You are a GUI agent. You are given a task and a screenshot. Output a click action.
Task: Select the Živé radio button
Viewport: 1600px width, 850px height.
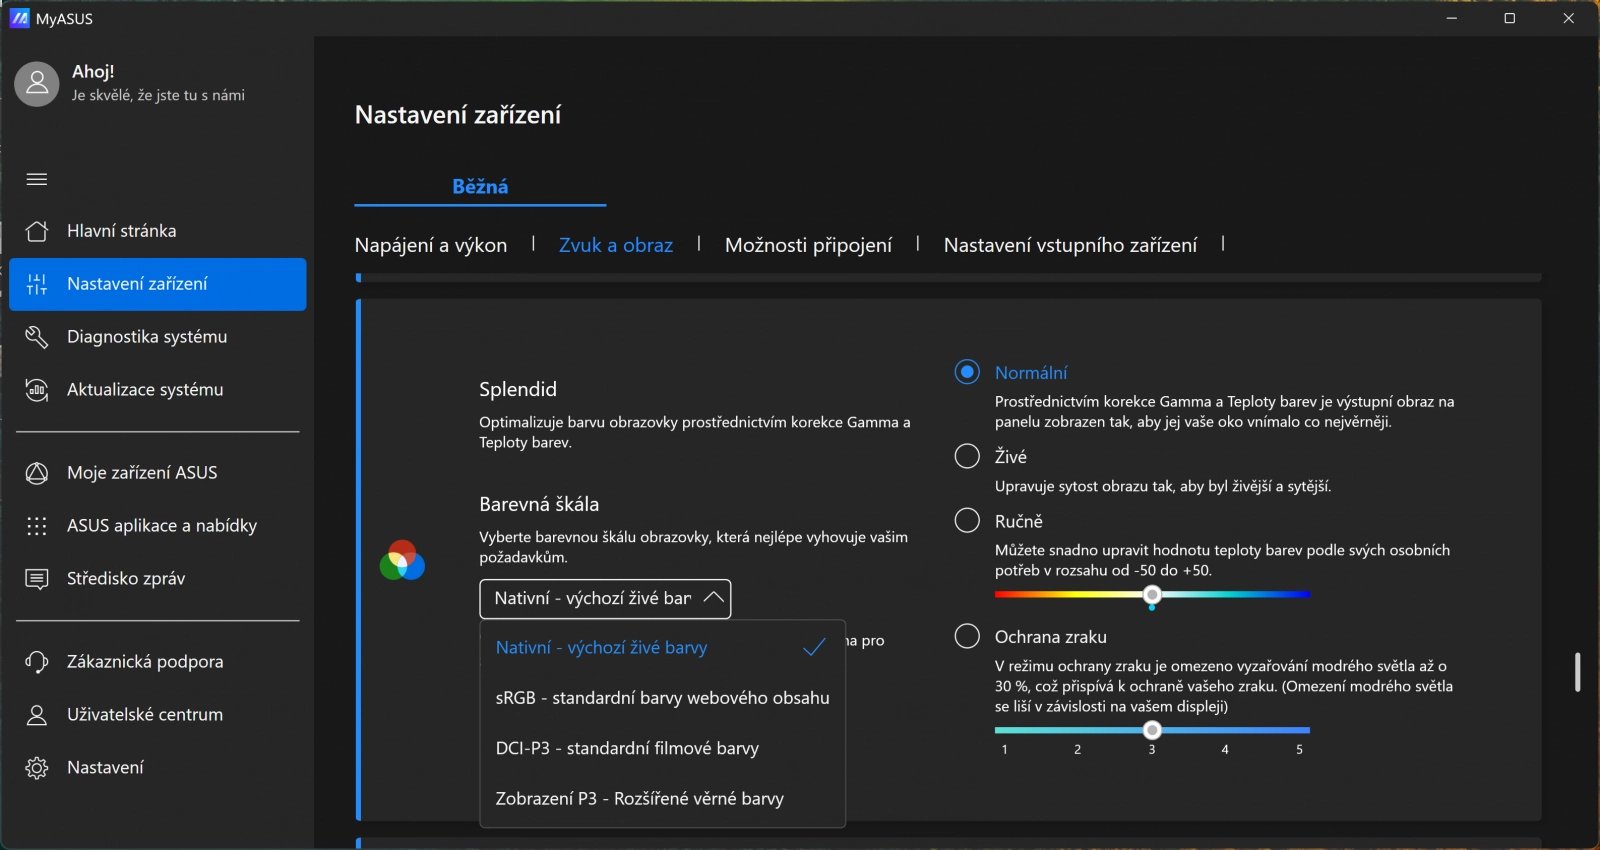click(x=967, y=457)
